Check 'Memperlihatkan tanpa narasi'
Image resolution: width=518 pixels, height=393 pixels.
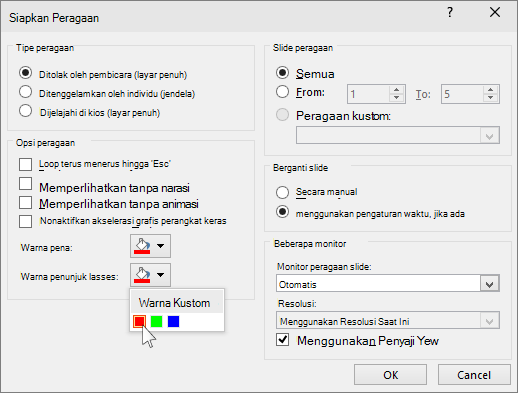pos(26,184)
